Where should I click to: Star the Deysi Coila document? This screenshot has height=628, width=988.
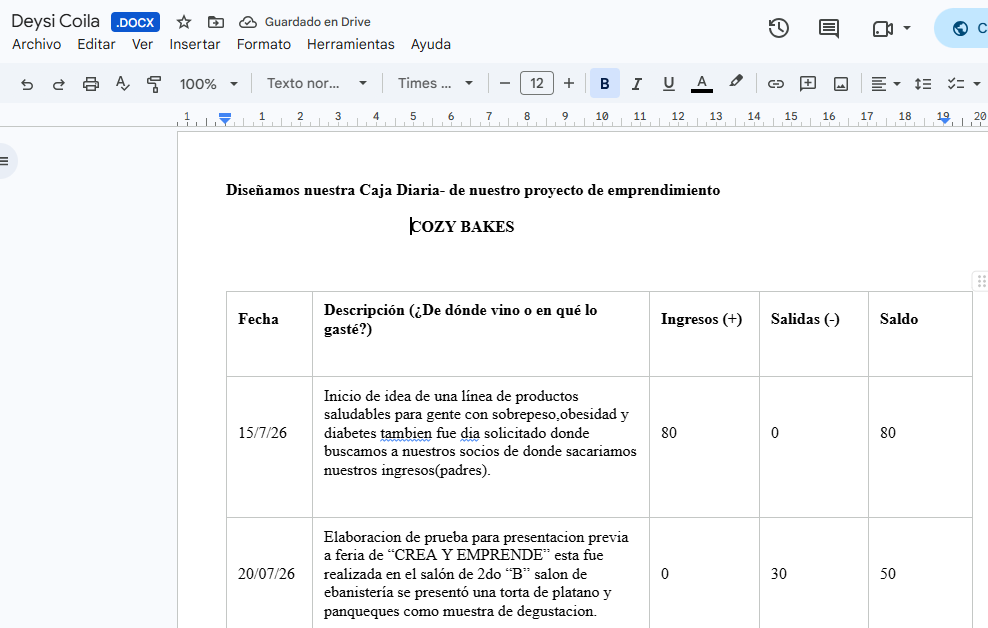pos(183,22)
